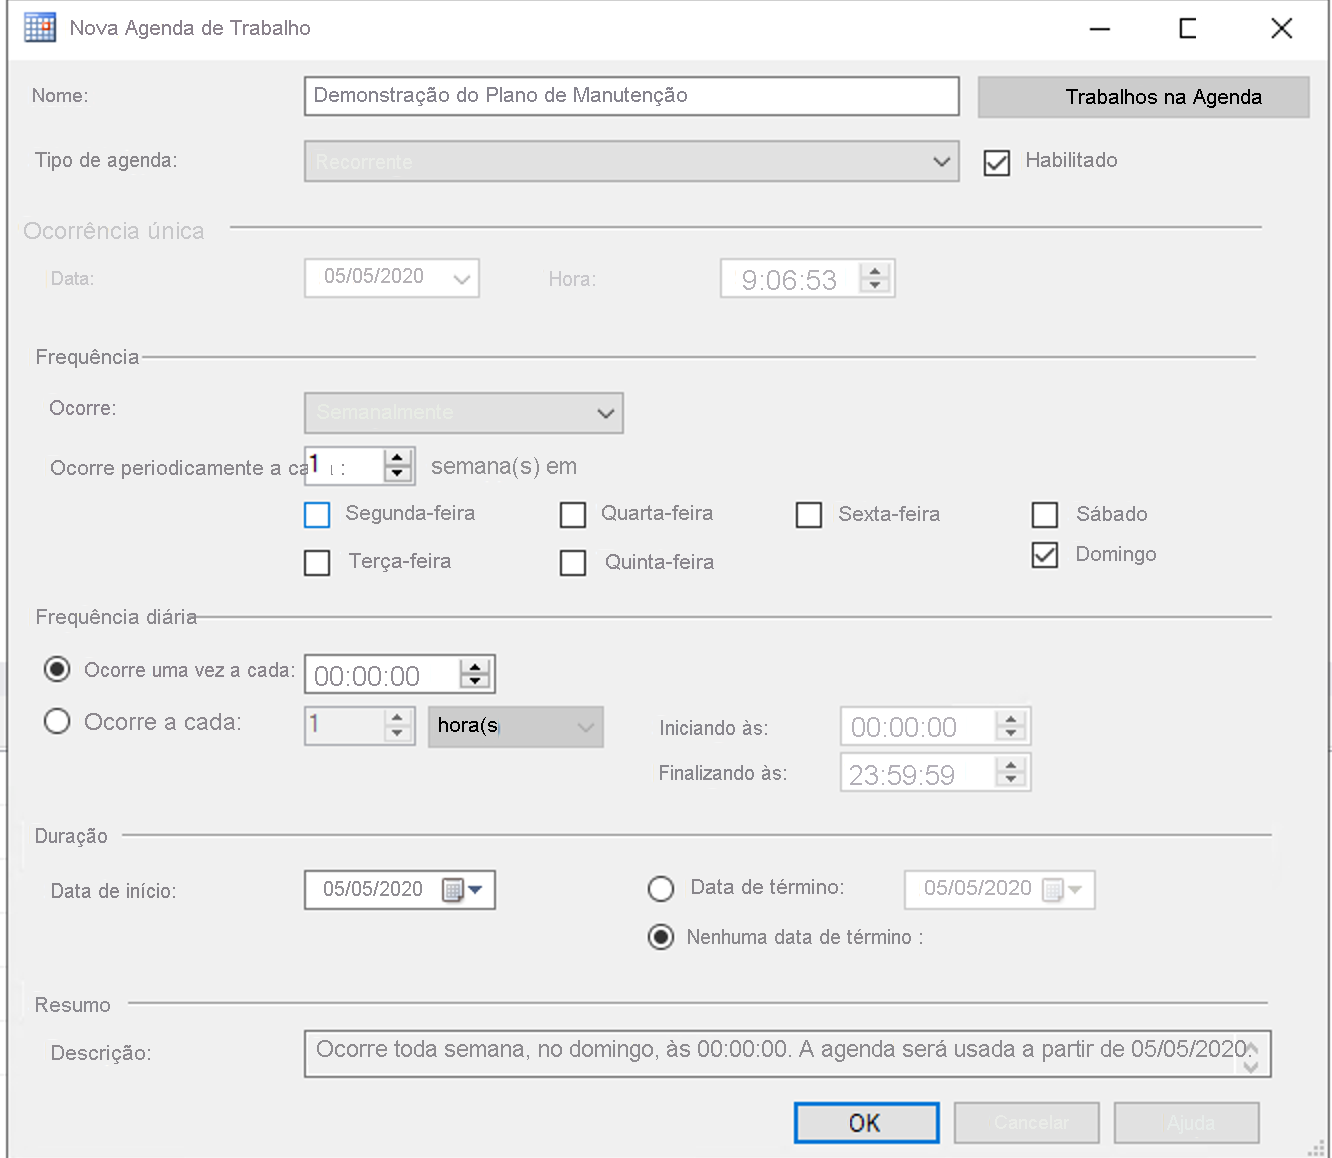Uncheck the Domingo checkbox
The width and height of the screenshot is (1332, 1158).
pyautogui.click(x=1044, y=555)
